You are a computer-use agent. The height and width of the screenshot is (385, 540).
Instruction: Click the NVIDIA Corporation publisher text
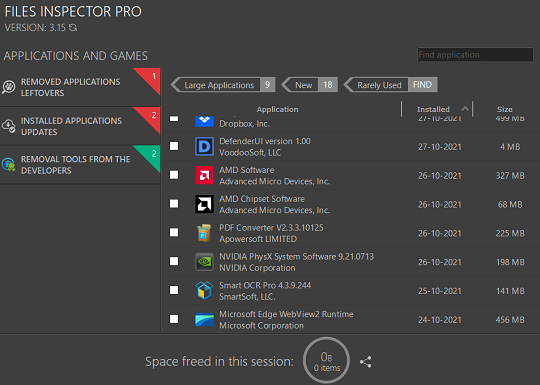[257, 268]
